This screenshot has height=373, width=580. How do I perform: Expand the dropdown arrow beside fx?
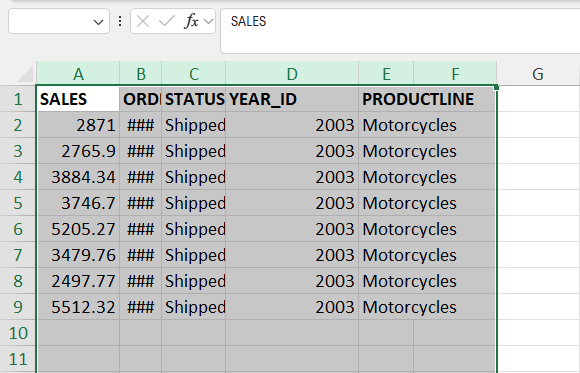(209, 21)
